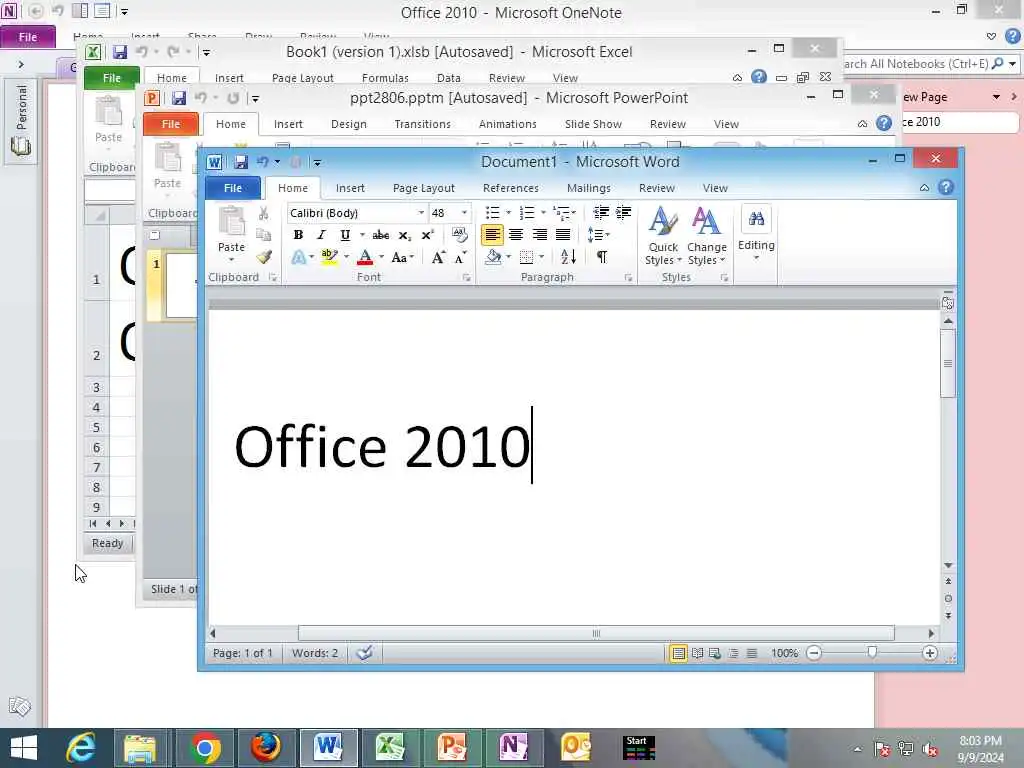Apply Subscript formatting in Word
This screenshot has width=1024, height=768.
(x=405, y=235)
